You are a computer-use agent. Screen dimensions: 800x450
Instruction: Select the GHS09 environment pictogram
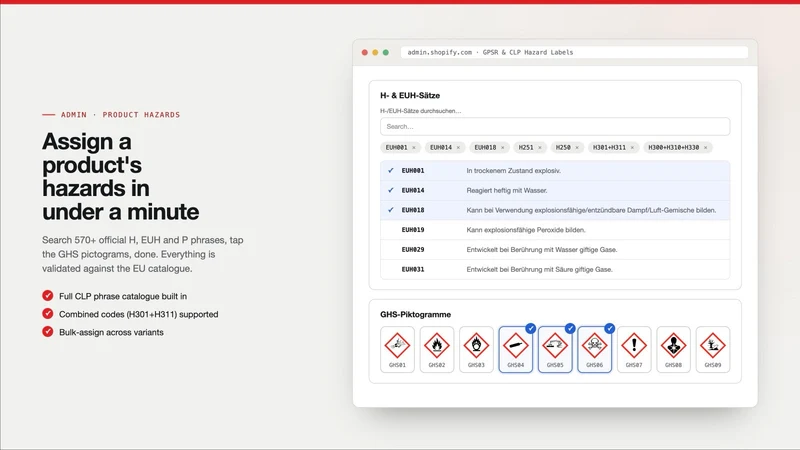click(713, 349)
